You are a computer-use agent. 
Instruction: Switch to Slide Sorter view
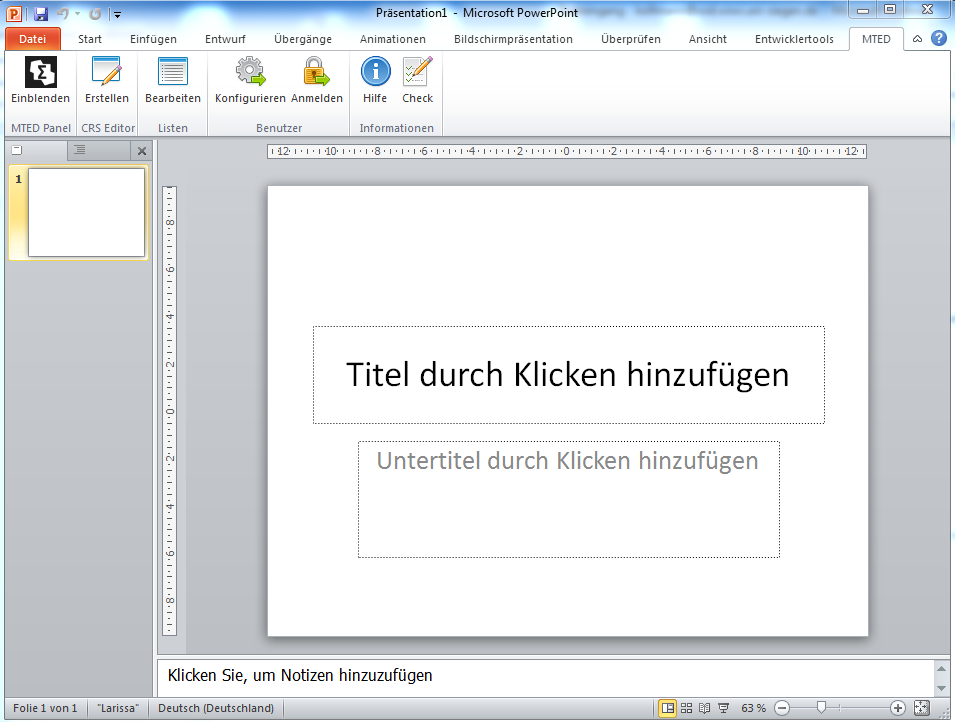686,708
